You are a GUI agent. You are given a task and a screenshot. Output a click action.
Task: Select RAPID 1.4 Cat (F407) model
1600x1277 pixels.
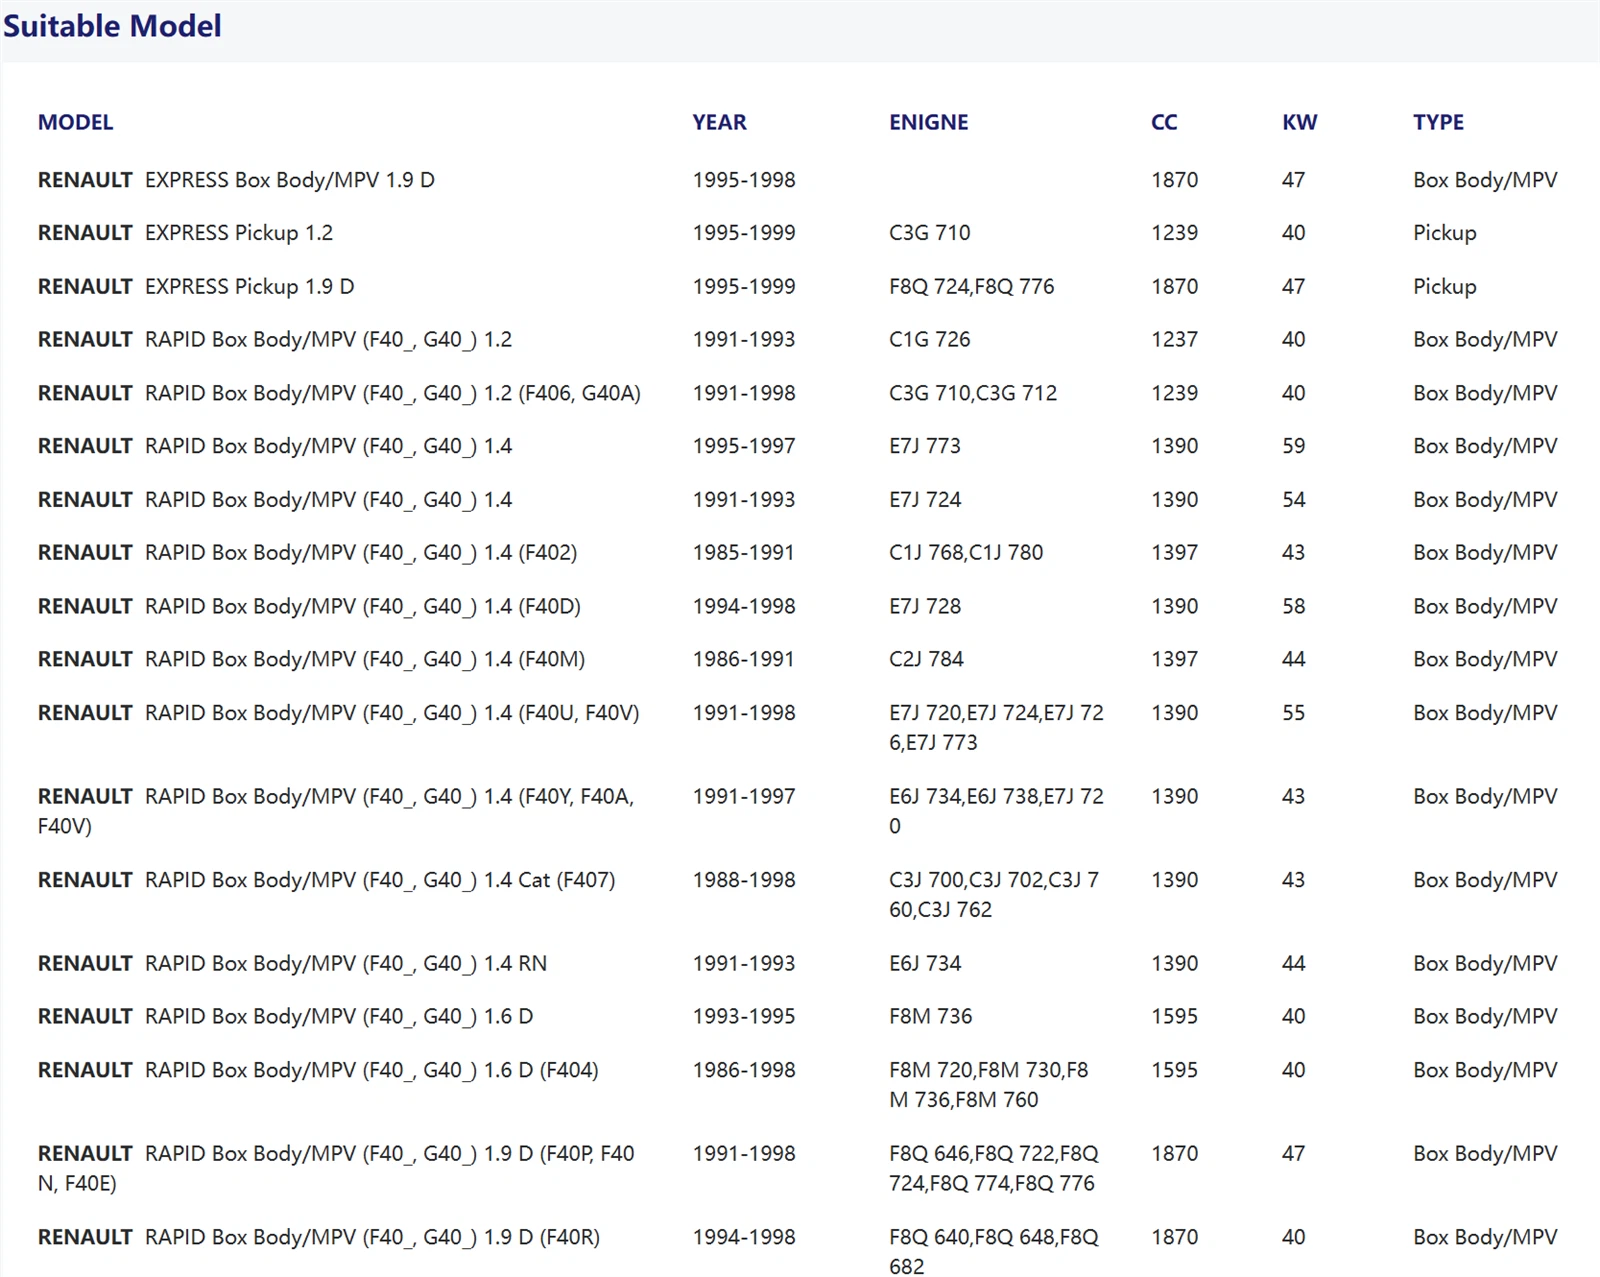click(326, 880)
